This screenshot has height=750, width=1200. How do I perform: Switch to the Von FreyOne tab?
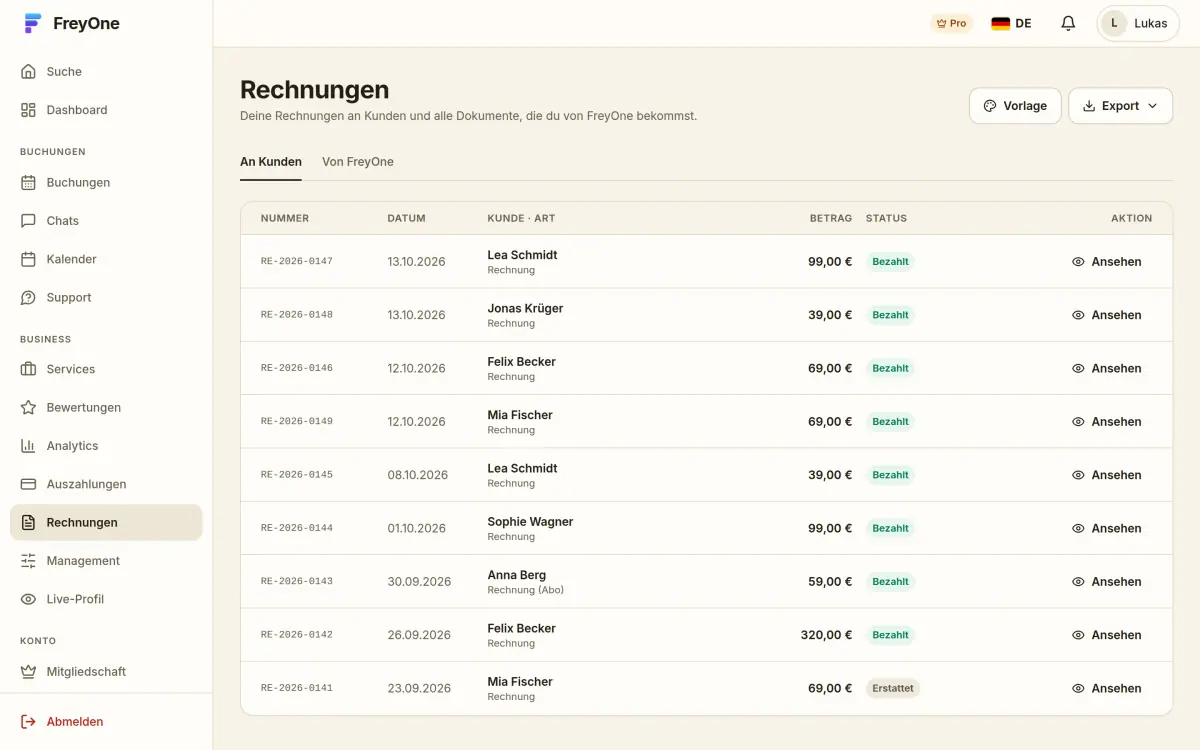(x=358, y=162)
